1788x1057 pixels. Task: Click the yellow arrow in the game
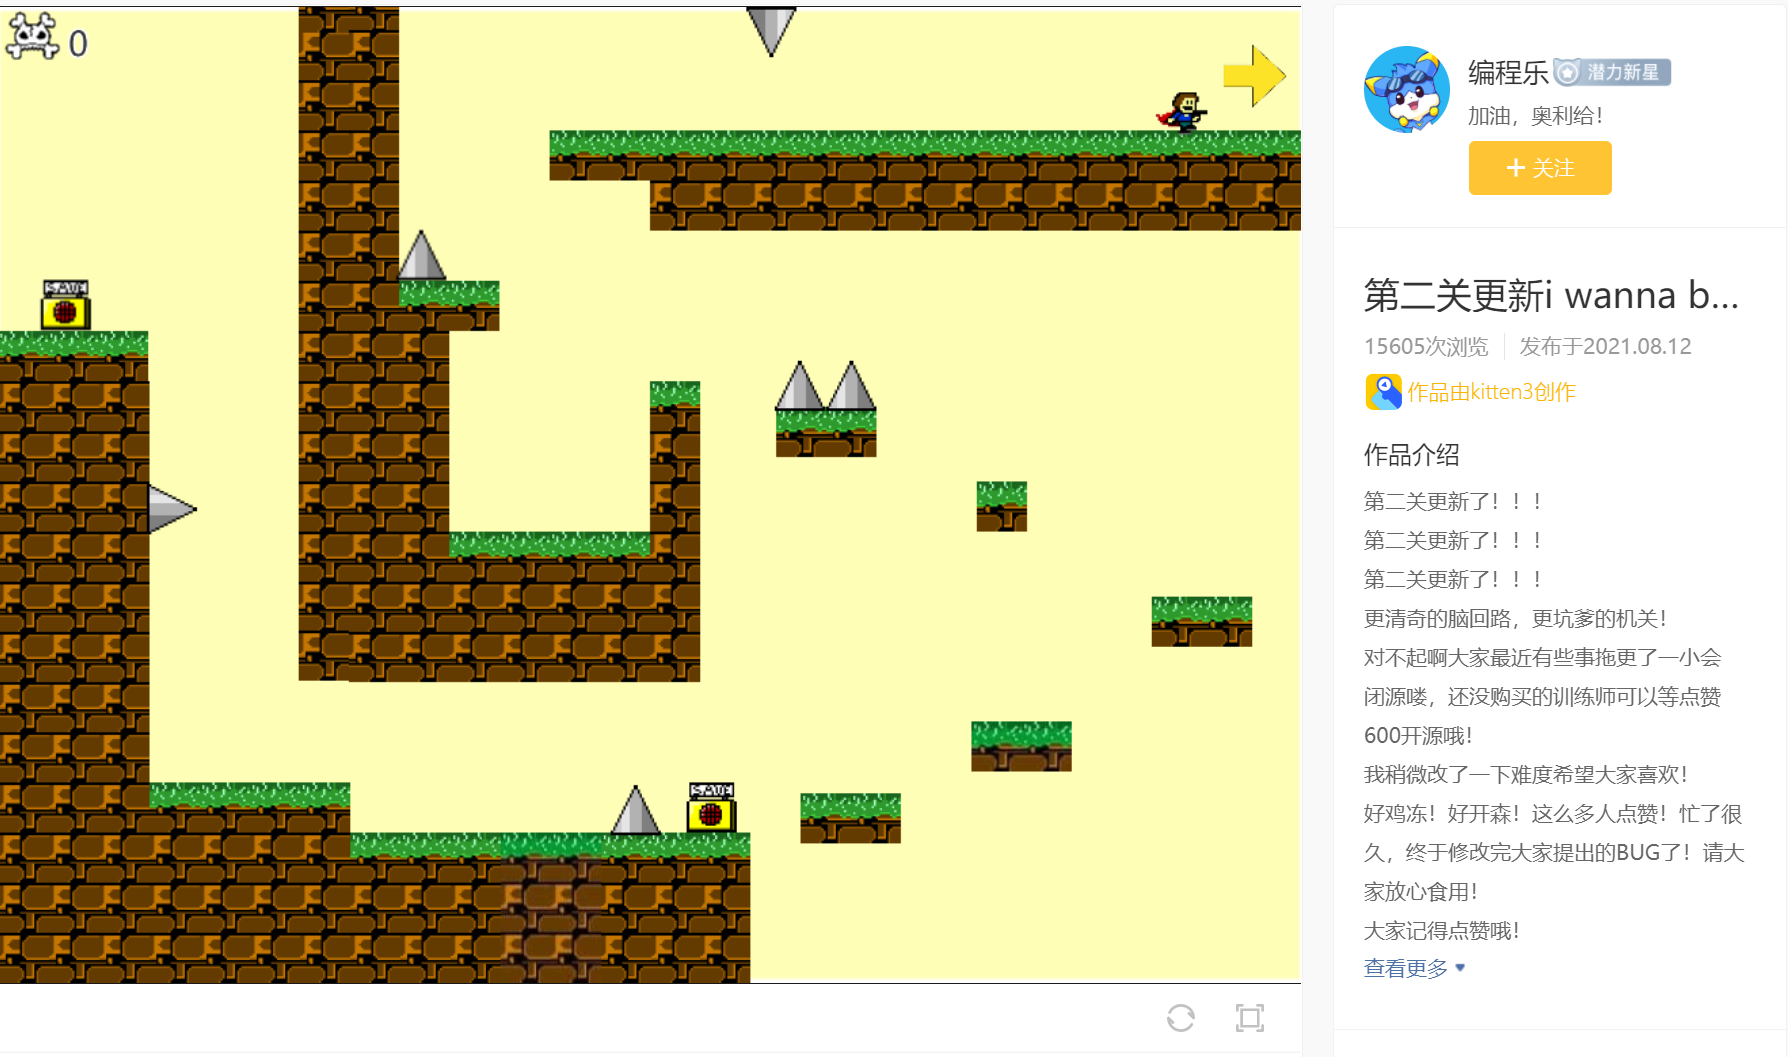click(1254, 76)
